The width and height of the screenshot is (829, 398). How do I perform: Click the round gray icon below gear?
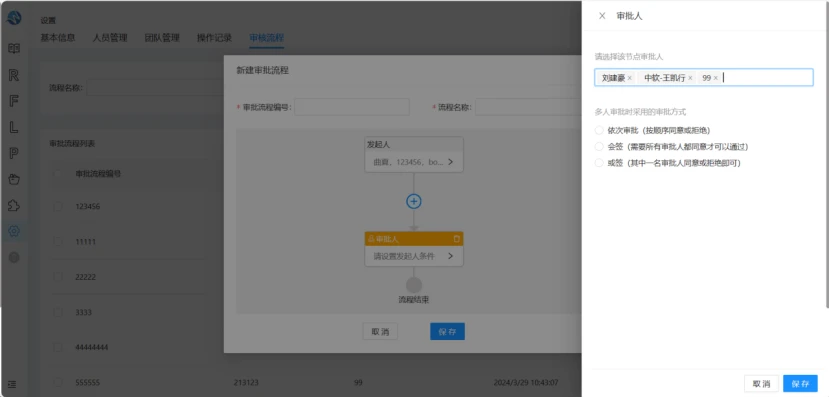[14, 257]
